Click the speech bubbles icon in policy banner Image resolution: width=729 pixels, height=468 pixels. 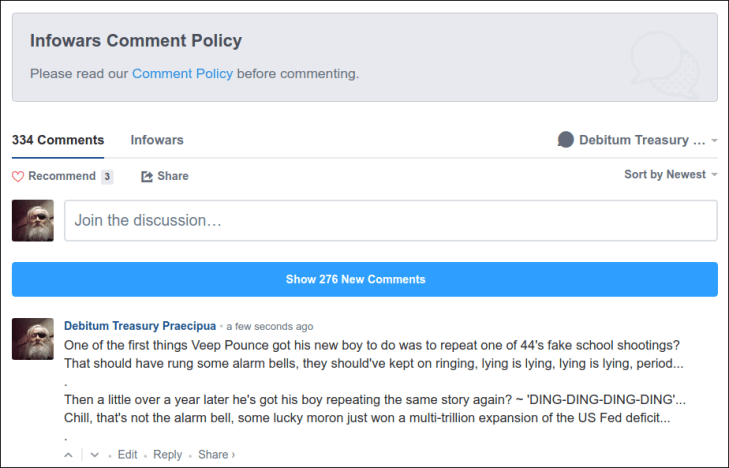coord(661,60)
